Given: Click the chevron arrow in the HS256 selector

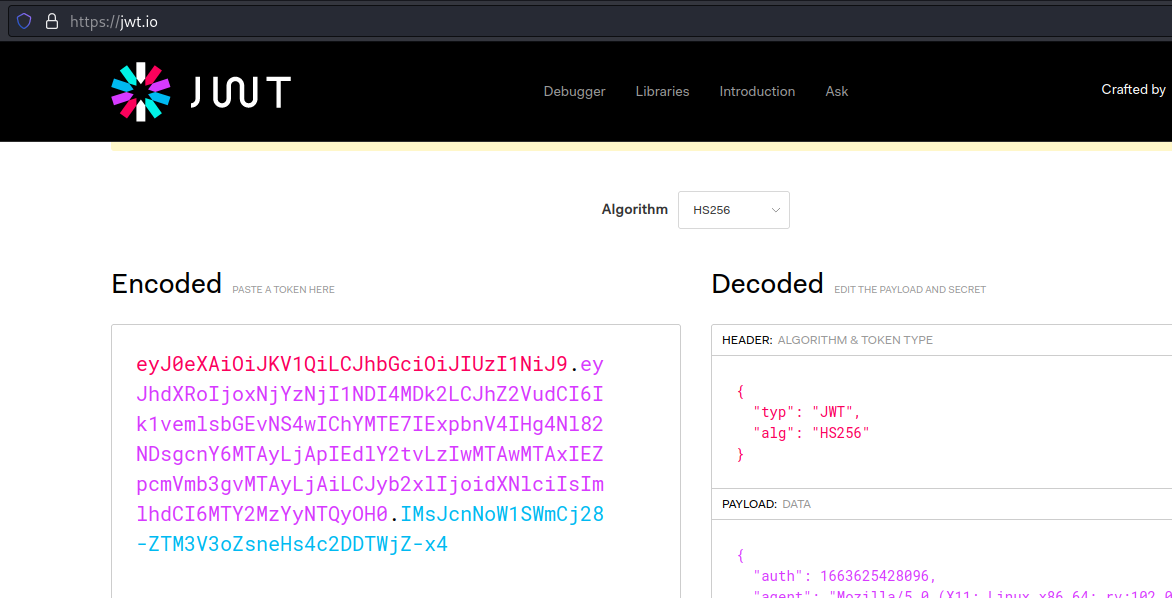Looking at the screenshot, I should 775,210.
